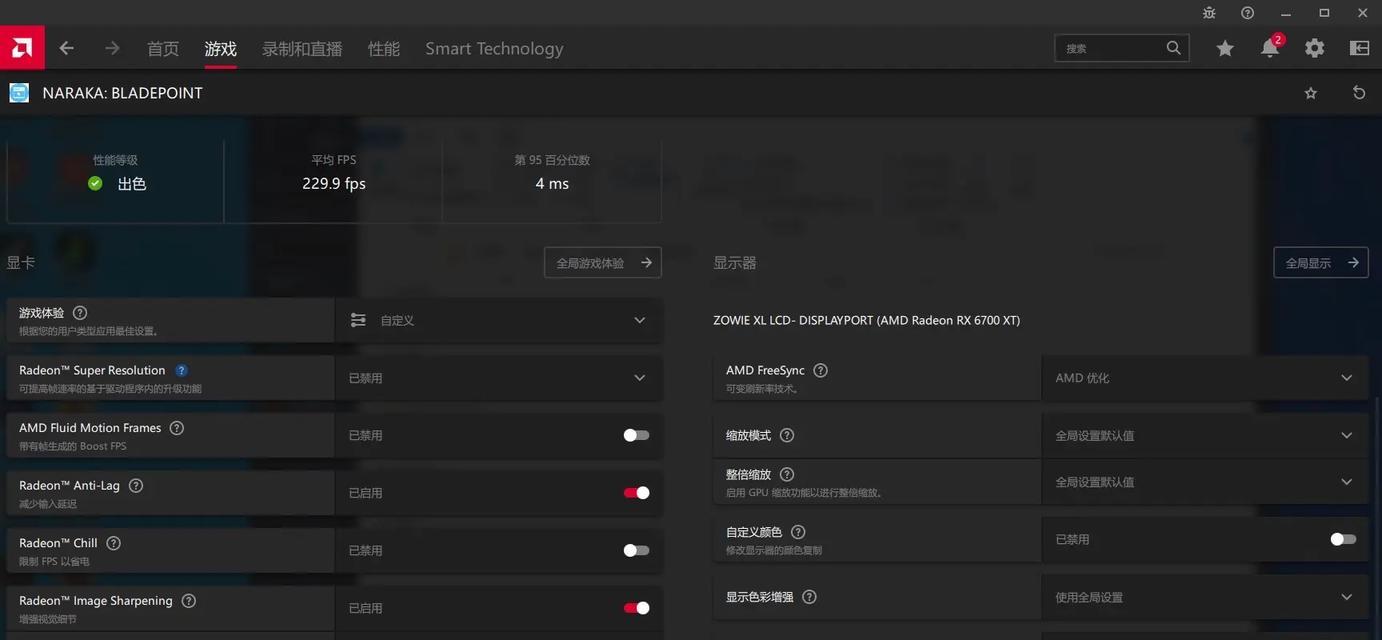Open AMD FreeSync AMD 优化 dropdown
Screen dimensions: 1382x640
click(1205, 378)
